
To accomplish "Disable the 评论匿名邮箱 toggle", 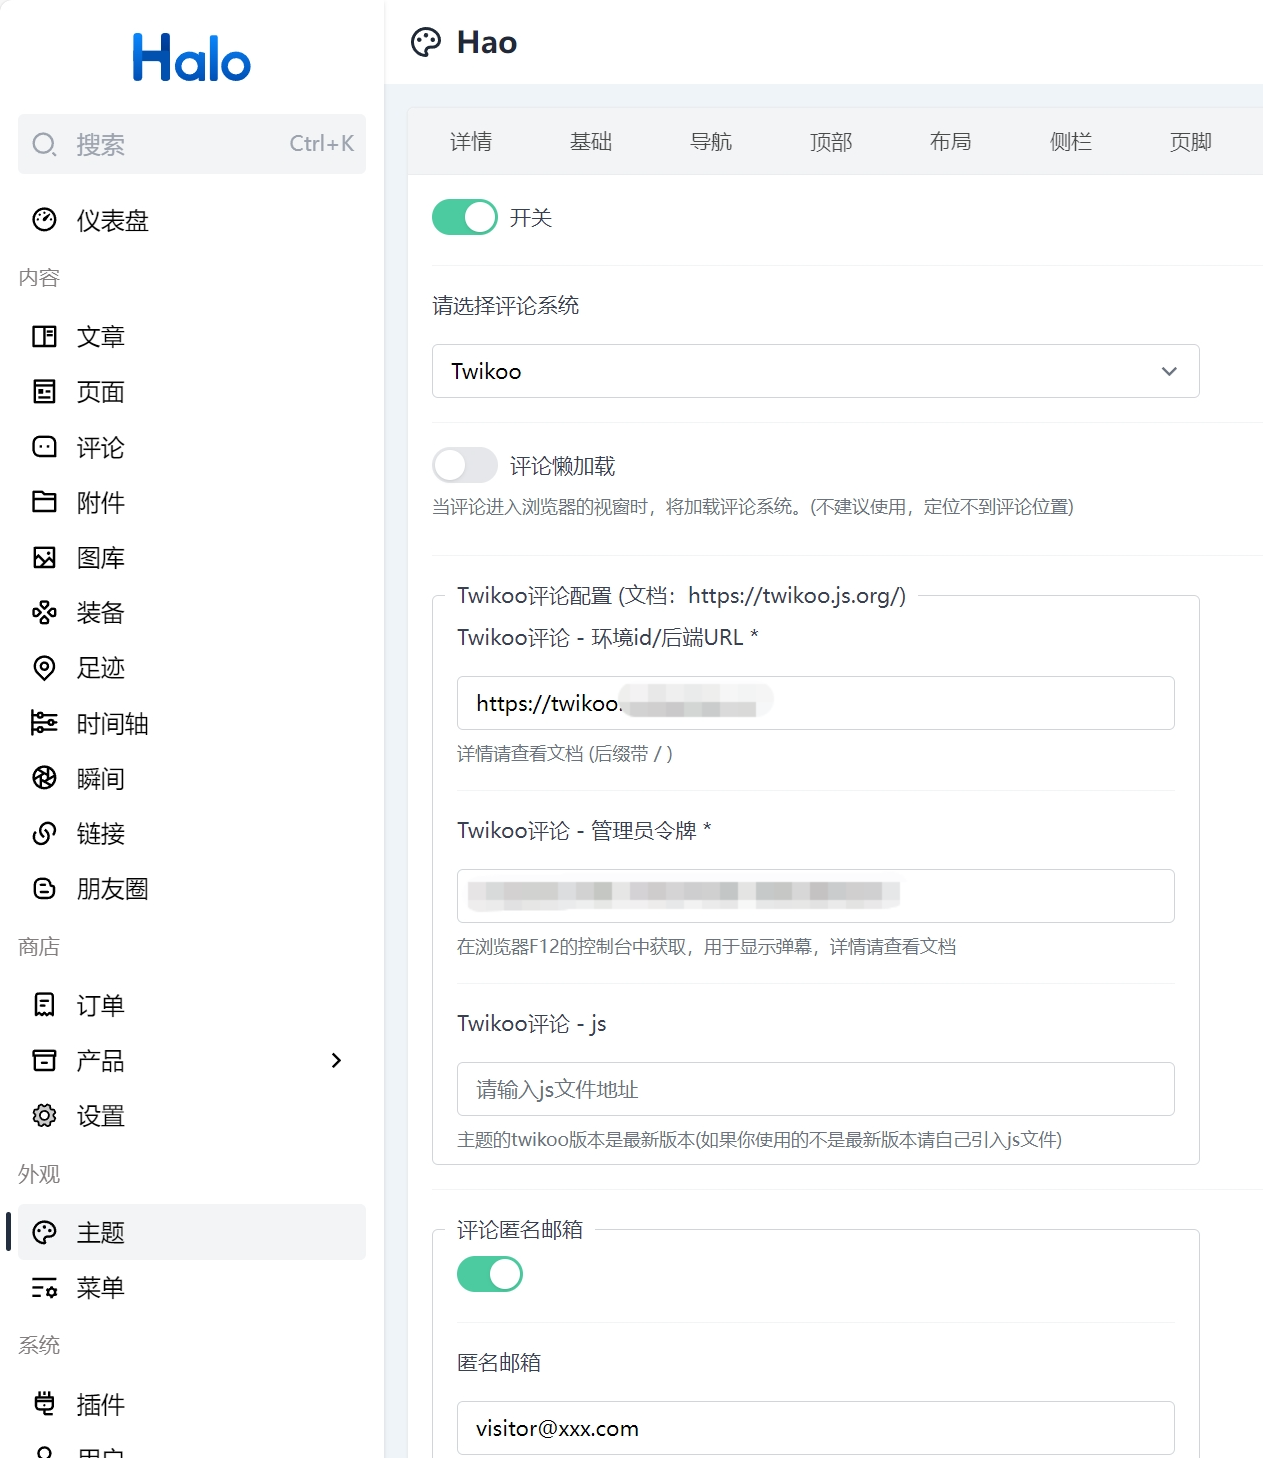I will pyautogui.click(x=489, y=1274).
